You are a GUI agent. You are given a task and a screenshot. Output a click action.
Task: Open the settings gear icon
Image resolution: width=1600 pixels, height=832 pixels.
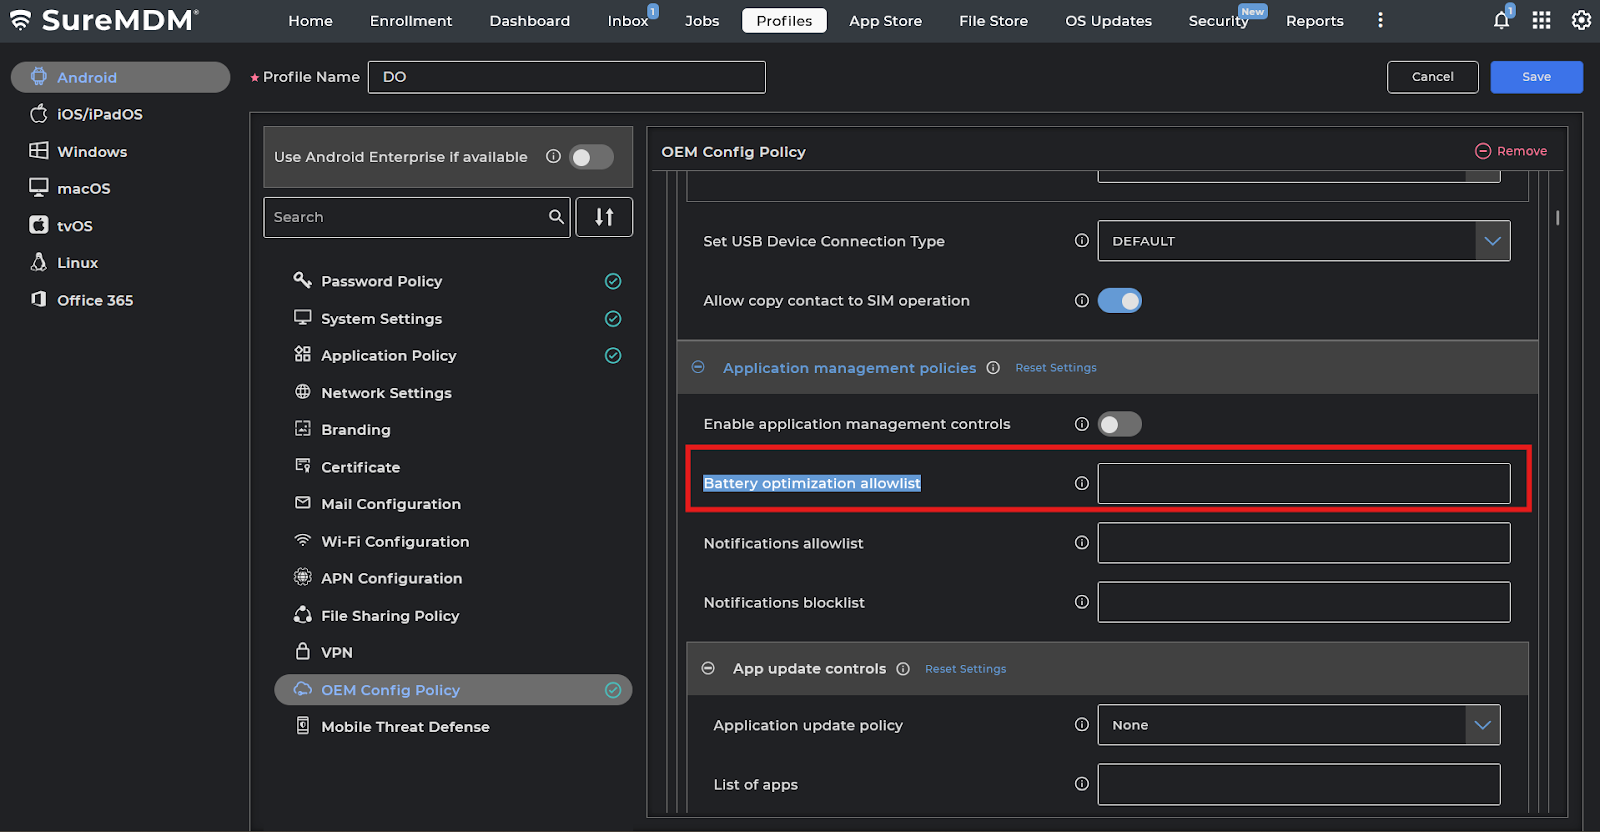coord(1581,20)
